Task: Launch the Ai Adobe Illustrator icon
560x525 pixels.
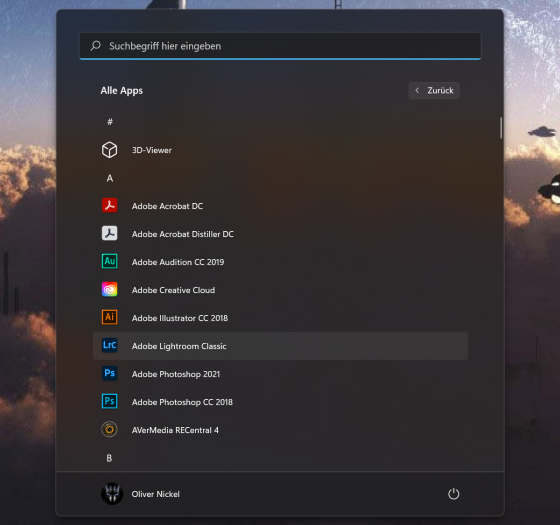Action: tap(109, 318)
